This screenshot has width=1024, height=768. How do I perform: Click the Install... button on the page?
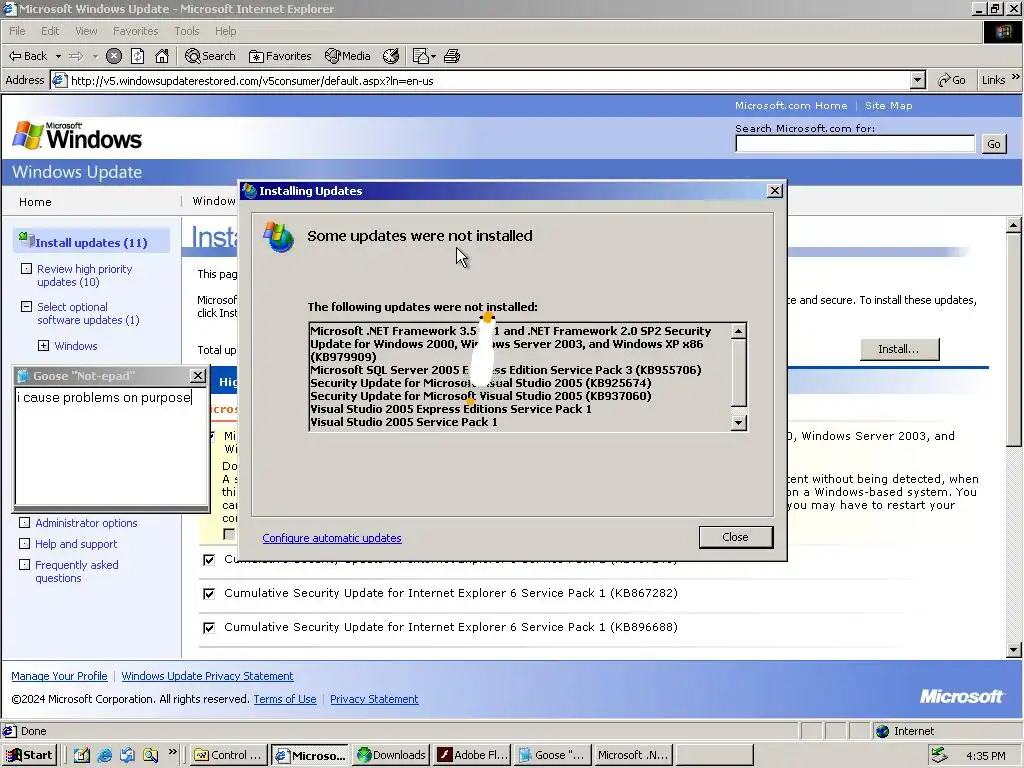899,349
